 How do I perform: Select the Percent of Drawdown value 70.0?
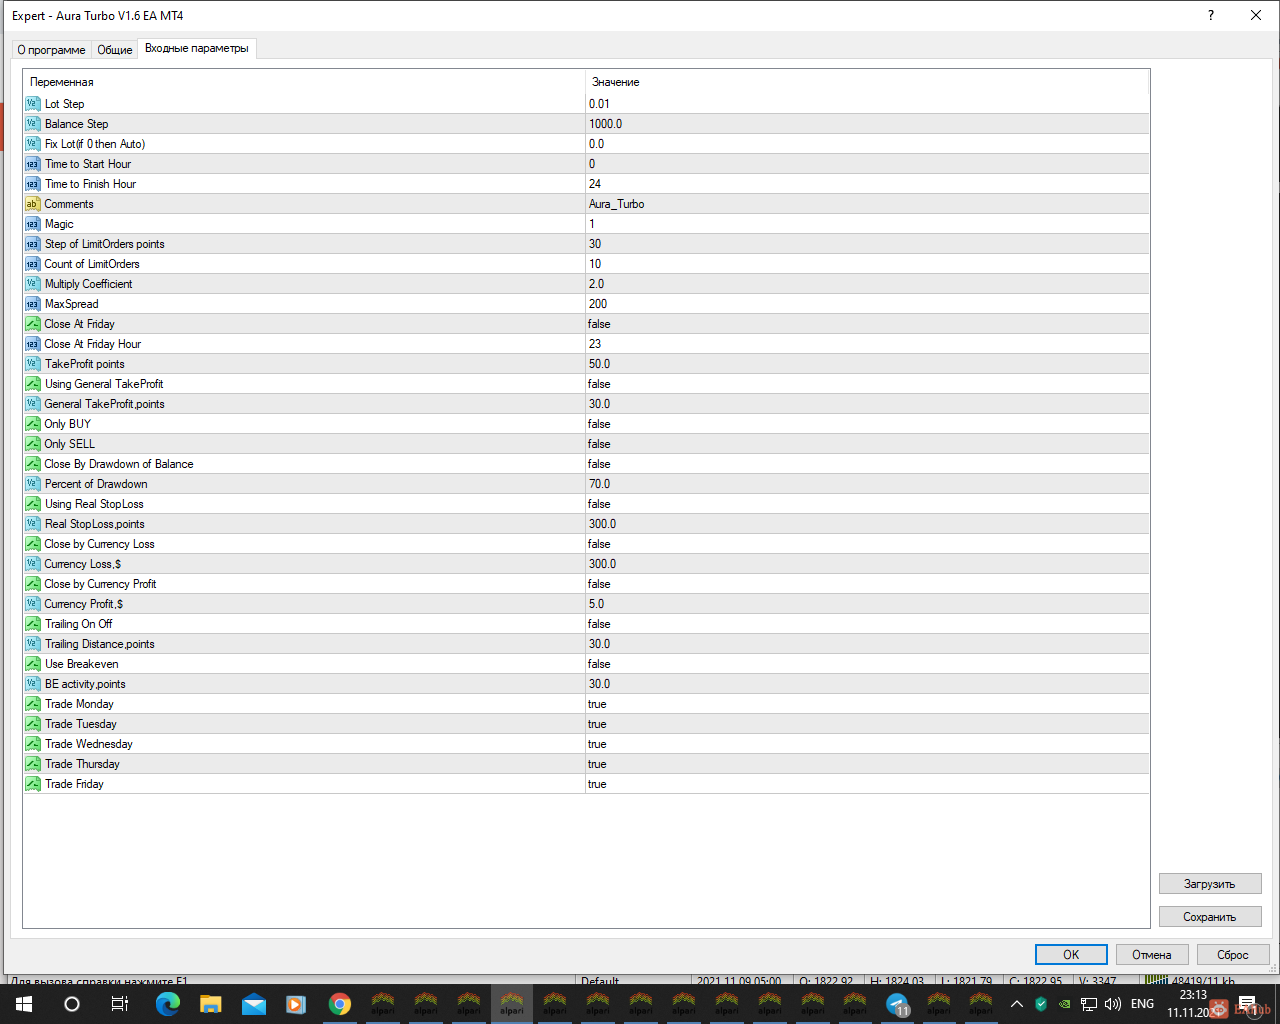coord(599,484)
